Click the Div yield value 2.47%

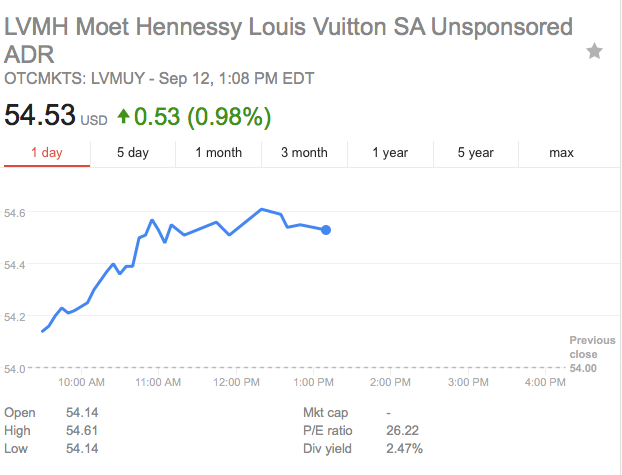coord(404,449)
